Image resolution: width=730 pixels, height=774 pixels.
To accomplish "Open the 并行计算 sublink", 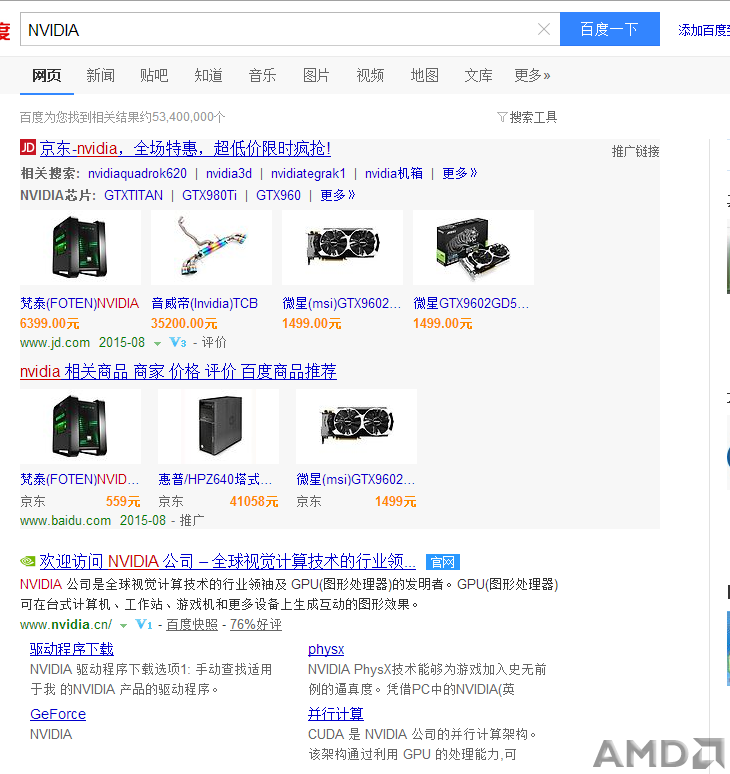I will tap(336, 714).
